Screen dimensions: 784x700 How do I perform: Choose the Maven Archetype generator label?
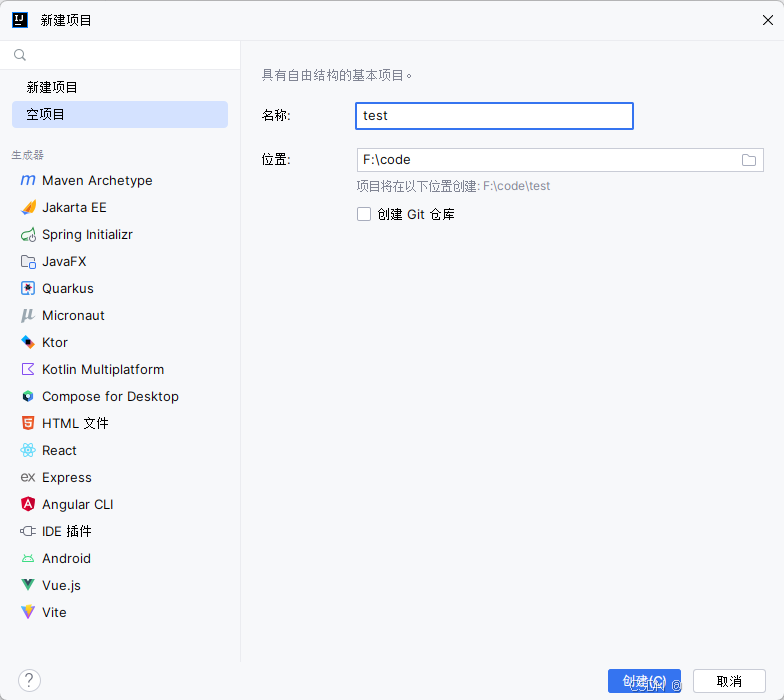point(98,180)
